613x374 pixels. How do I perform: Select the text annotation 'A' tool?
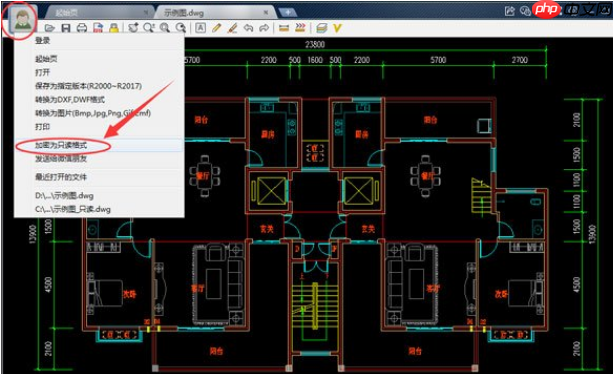coord(200,28)
